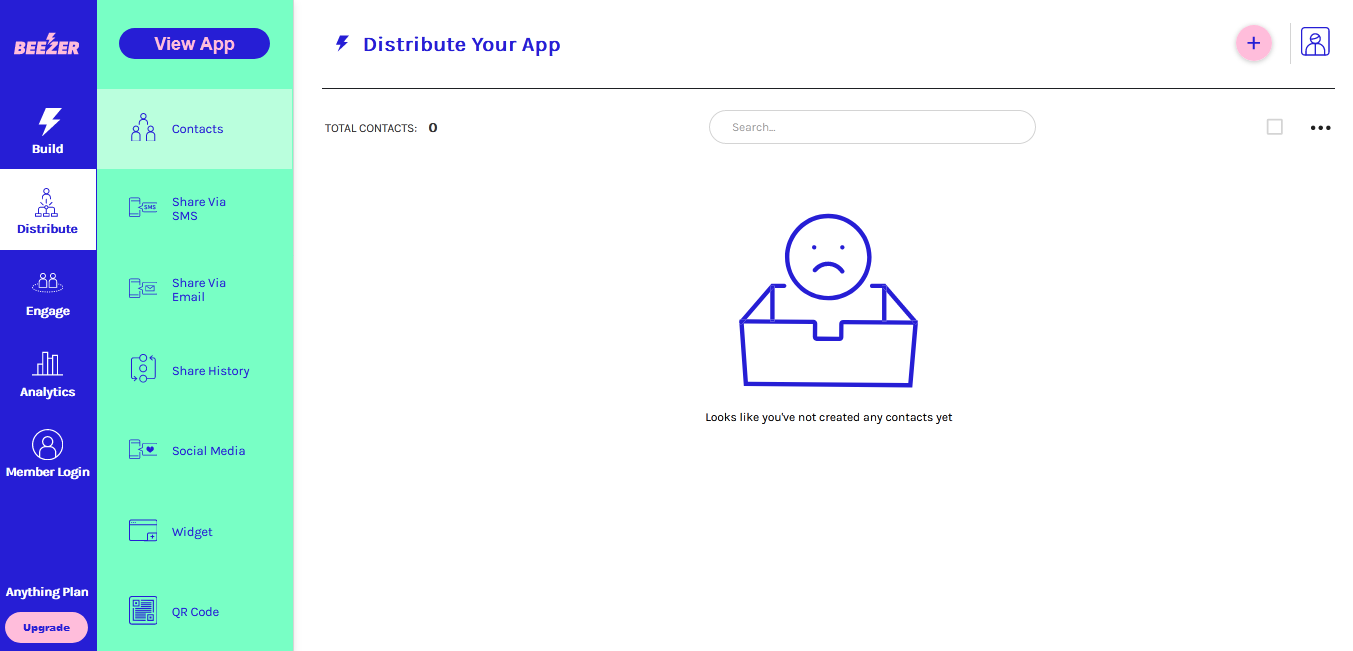This screenshot has height=651, width=1353.
Task: Go to the Member Login section
Action: [x=48, y=455]
